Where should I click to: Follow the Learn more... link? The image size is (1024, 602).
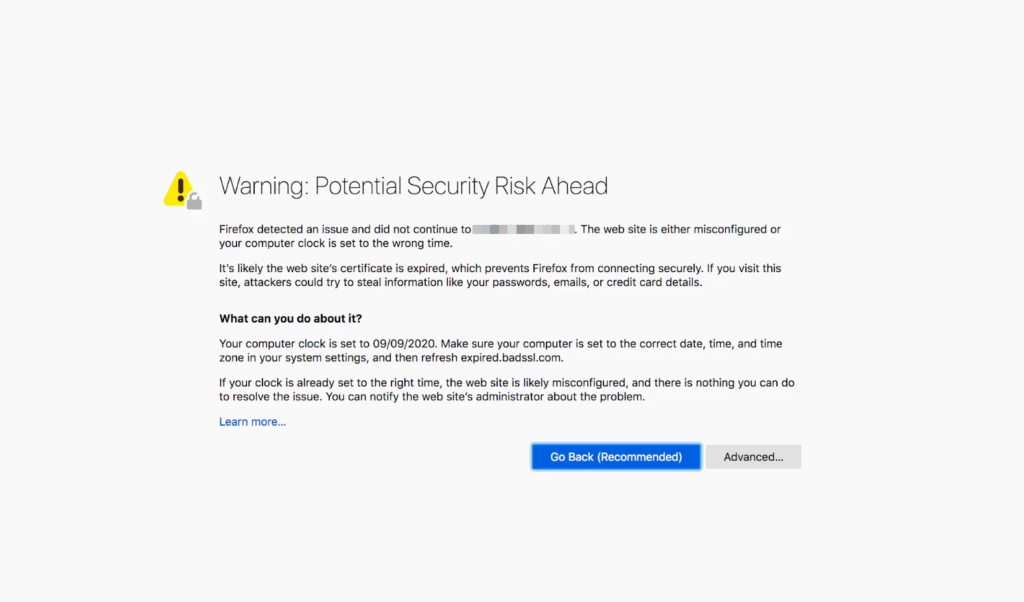pyautogui.click(x=252, y=422)
